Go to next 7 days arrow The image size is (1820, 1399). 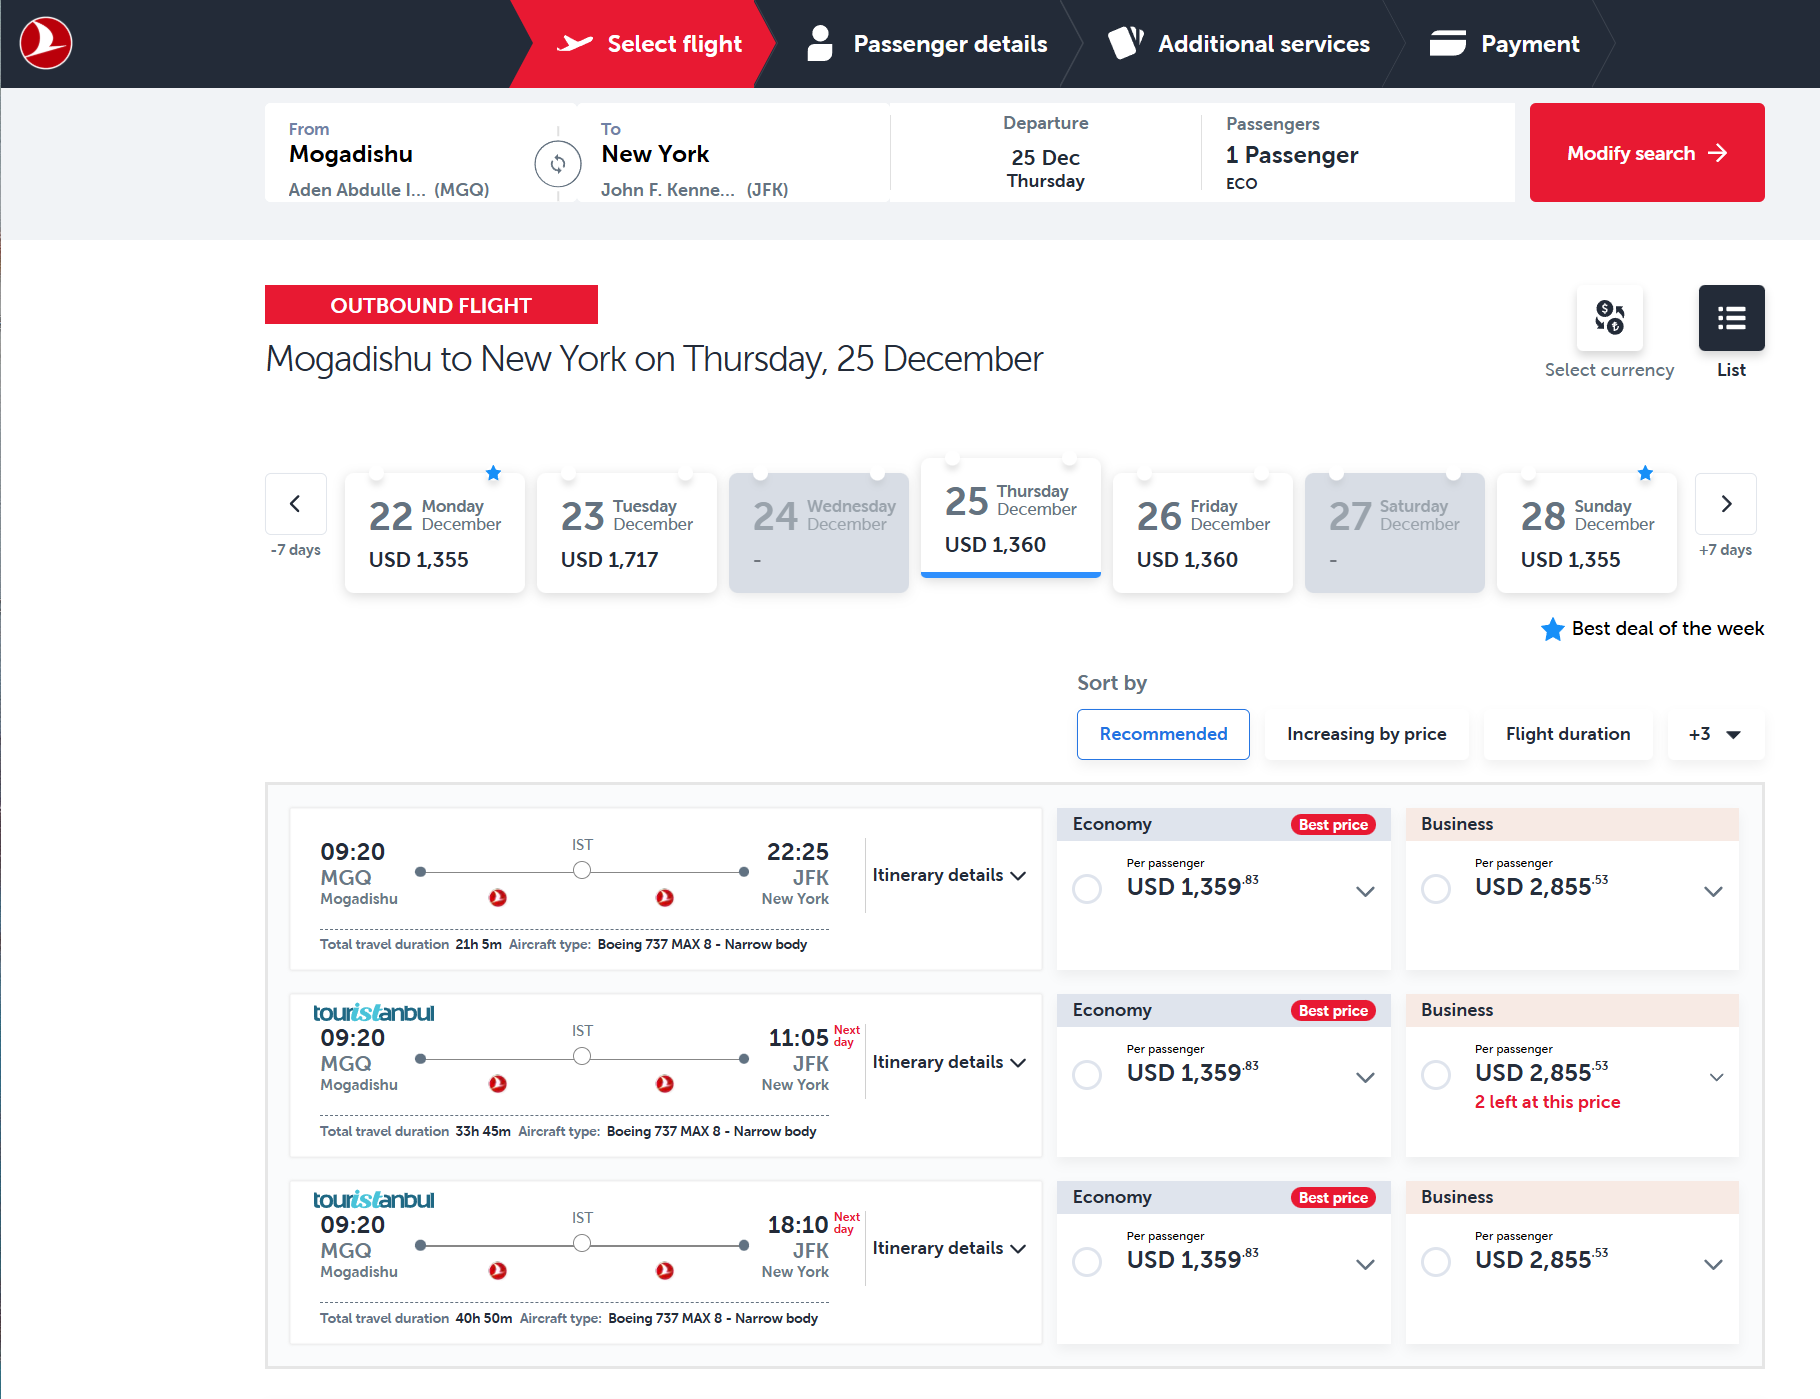pyautogui.click(x=1725, y=504)
